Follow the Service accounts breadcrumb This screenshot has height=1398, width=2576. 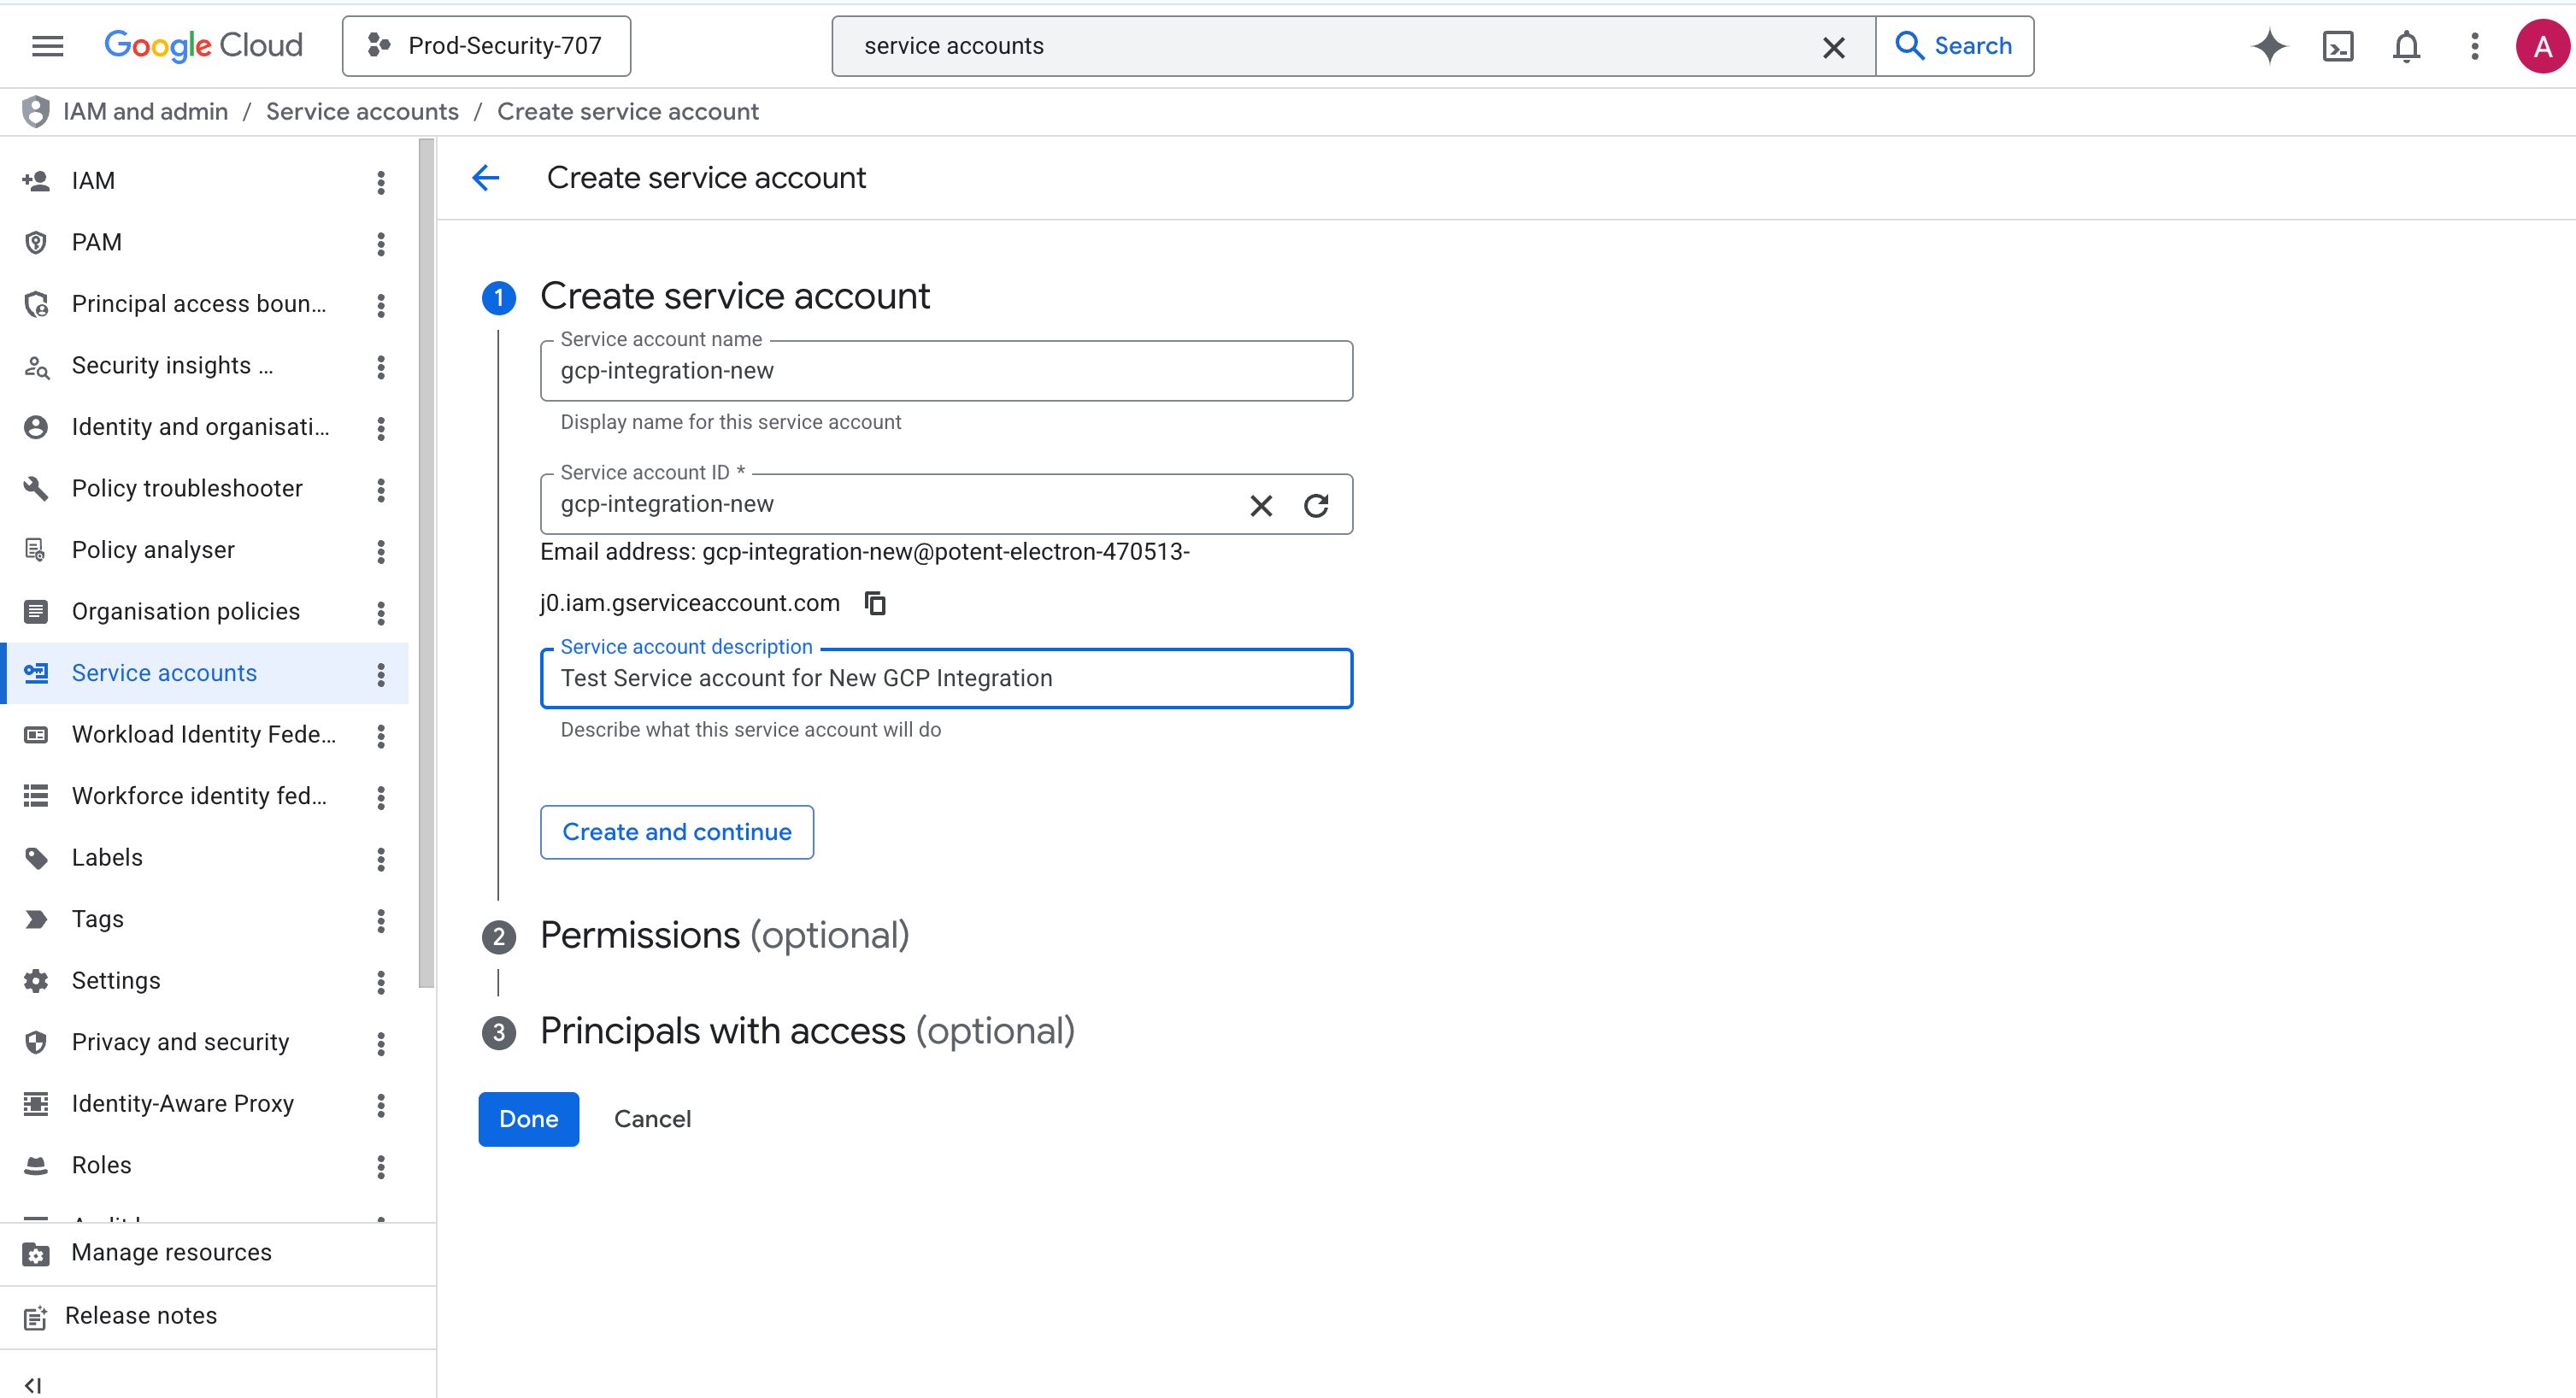pyautogui.click(x=362, y=112)
